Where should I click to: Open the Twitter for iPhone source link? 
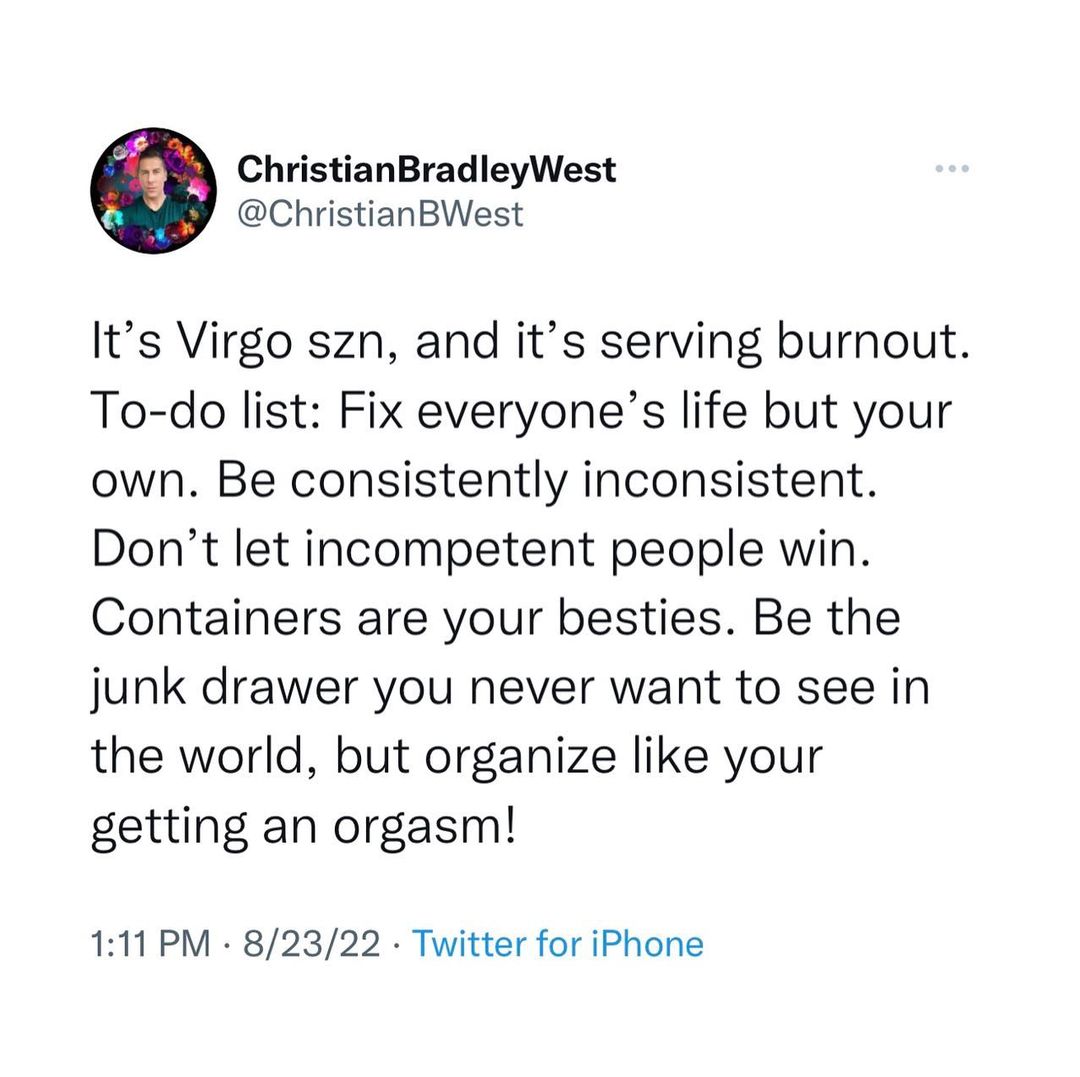(558, 944)
